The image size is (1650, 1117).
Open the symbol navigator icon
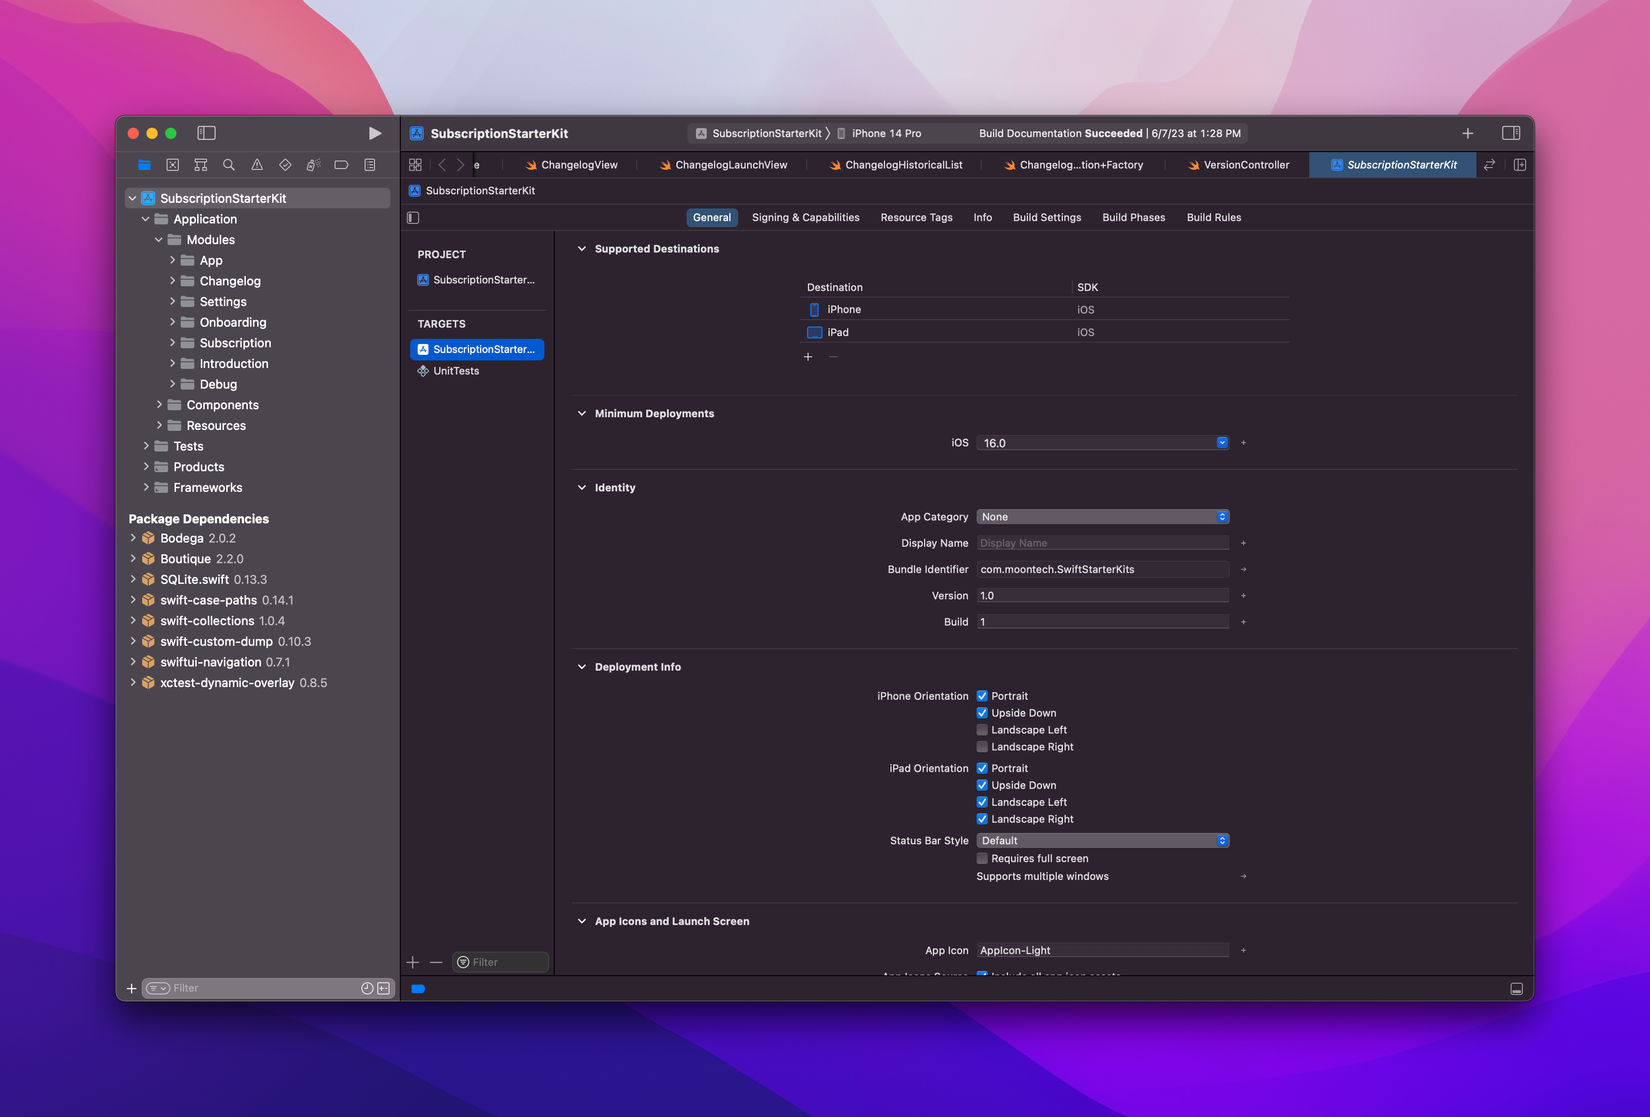(200, 165)
